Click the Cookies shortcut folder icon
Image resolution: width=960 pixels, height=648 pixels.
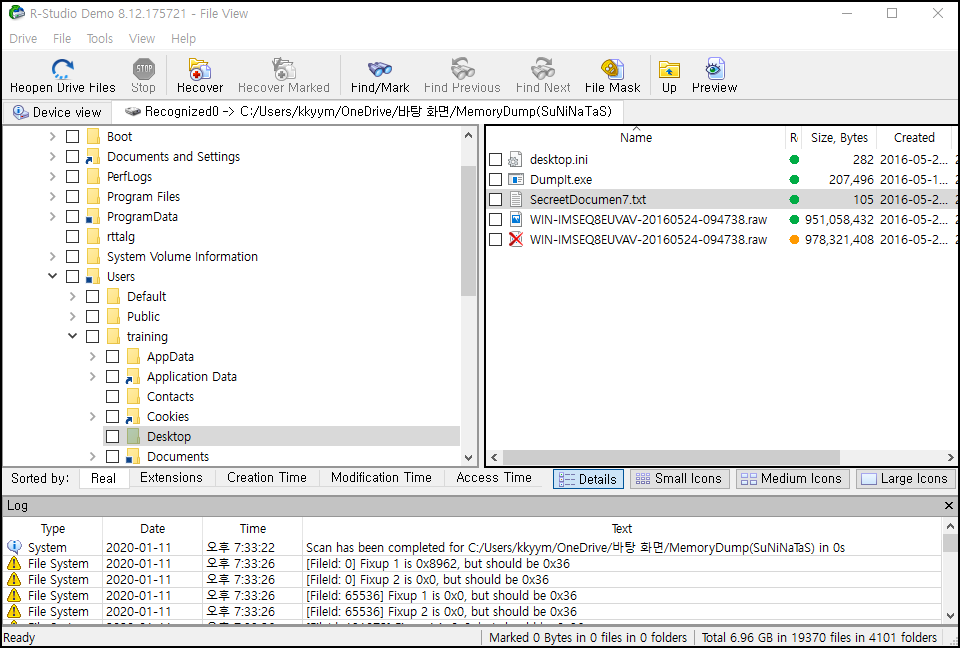(x=133, y=416)
